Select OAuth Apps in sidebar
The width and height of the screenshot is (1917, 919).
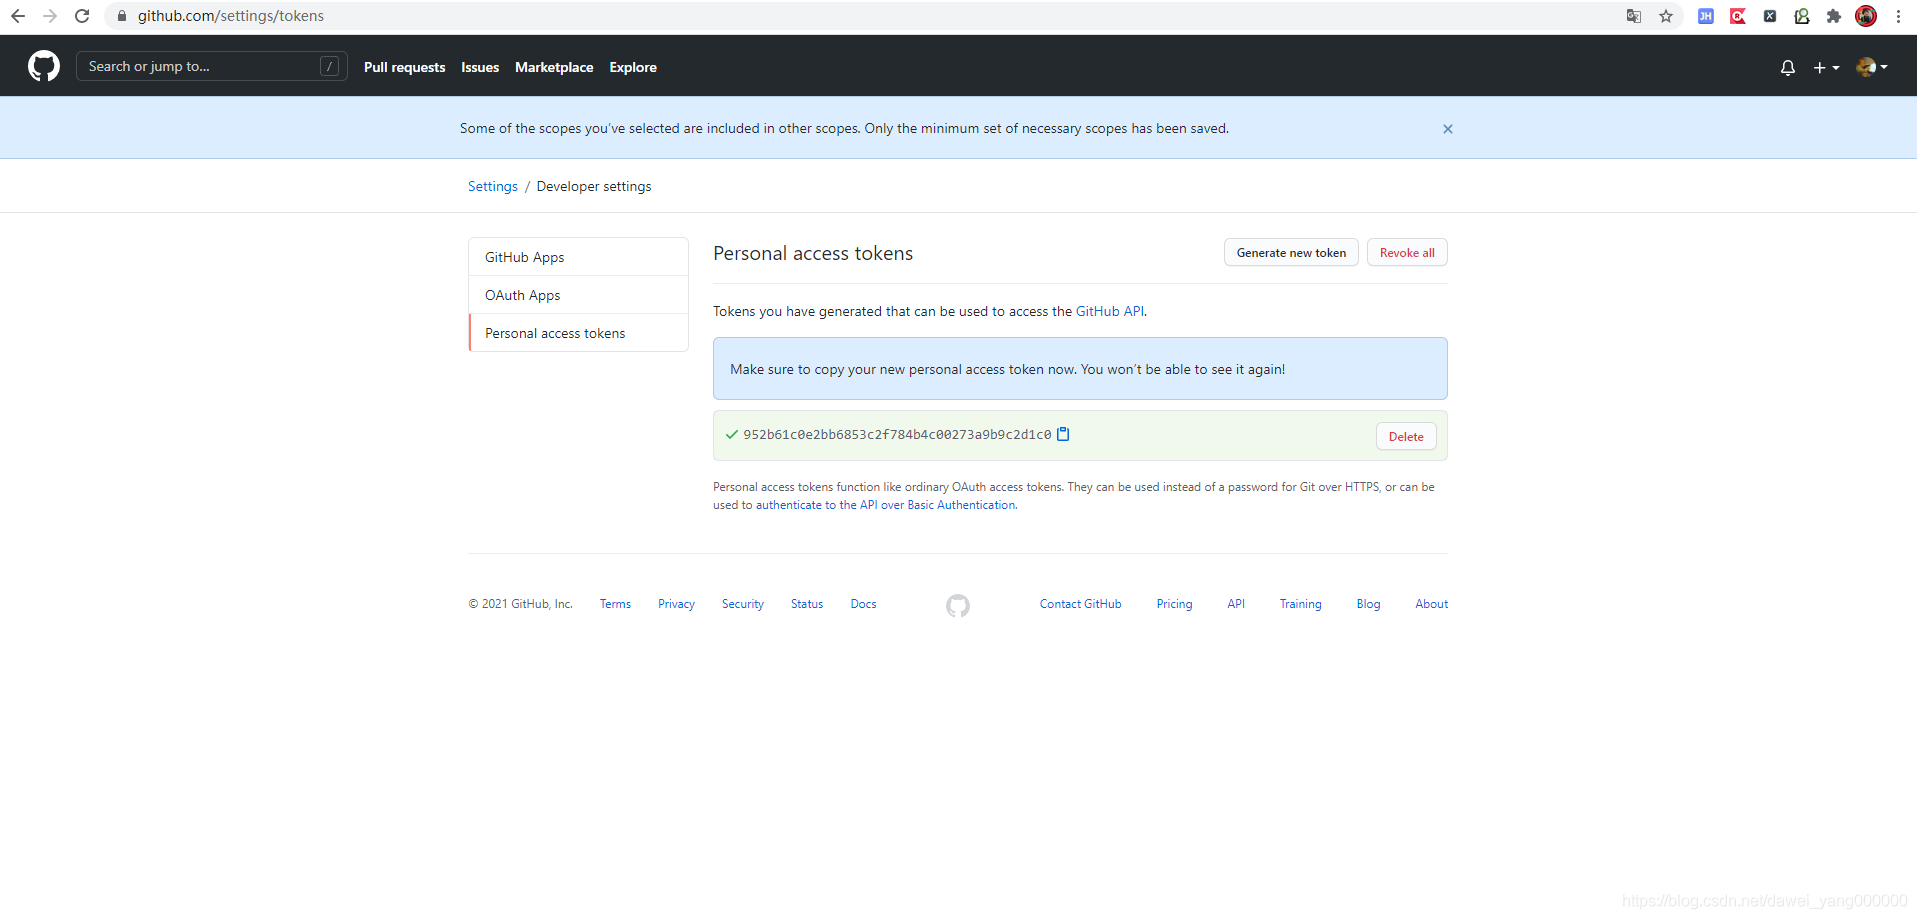(x=578, y=295)
